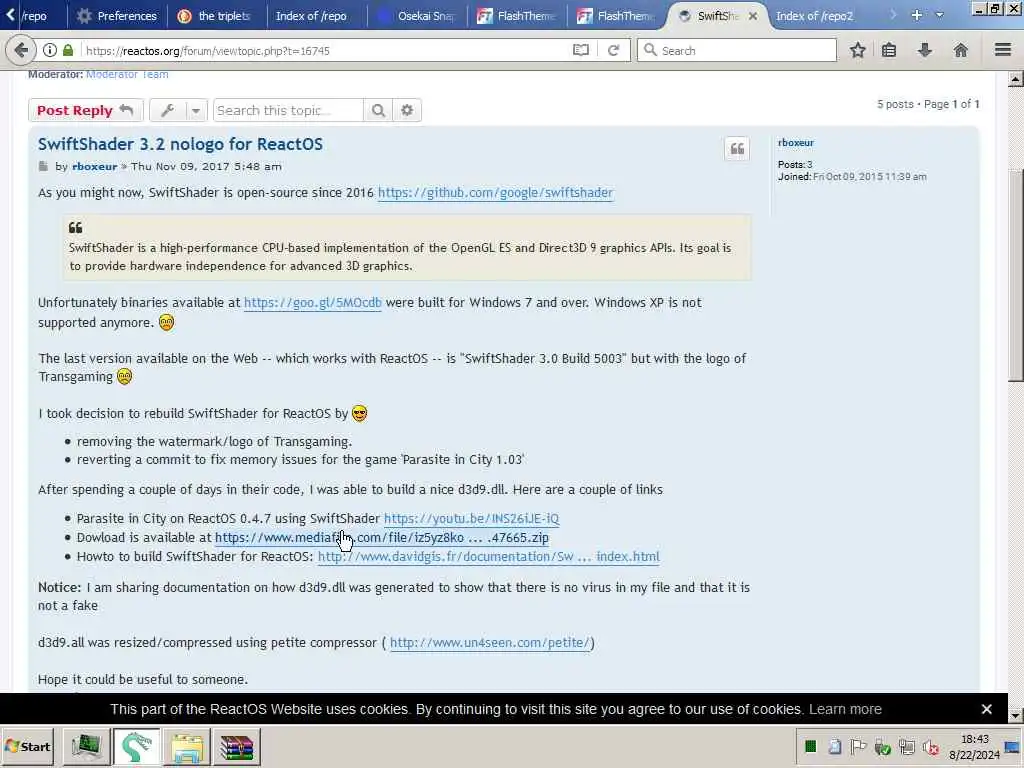Click the topic search magnifier button
Screen dimensions: 1024x768
[378, 110]
